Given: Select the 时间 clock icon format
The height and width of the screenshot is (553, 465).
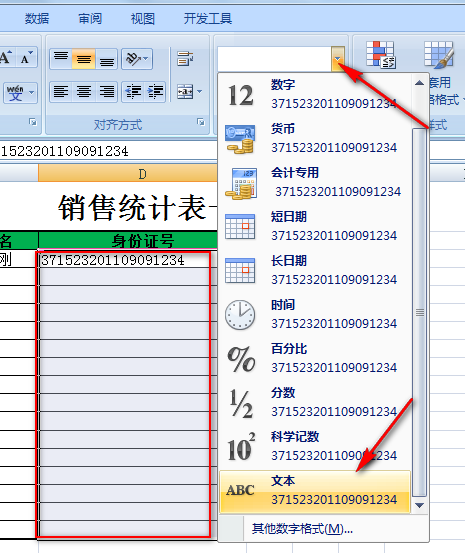Looking at the screenshot, I should [x=240, y=315].
